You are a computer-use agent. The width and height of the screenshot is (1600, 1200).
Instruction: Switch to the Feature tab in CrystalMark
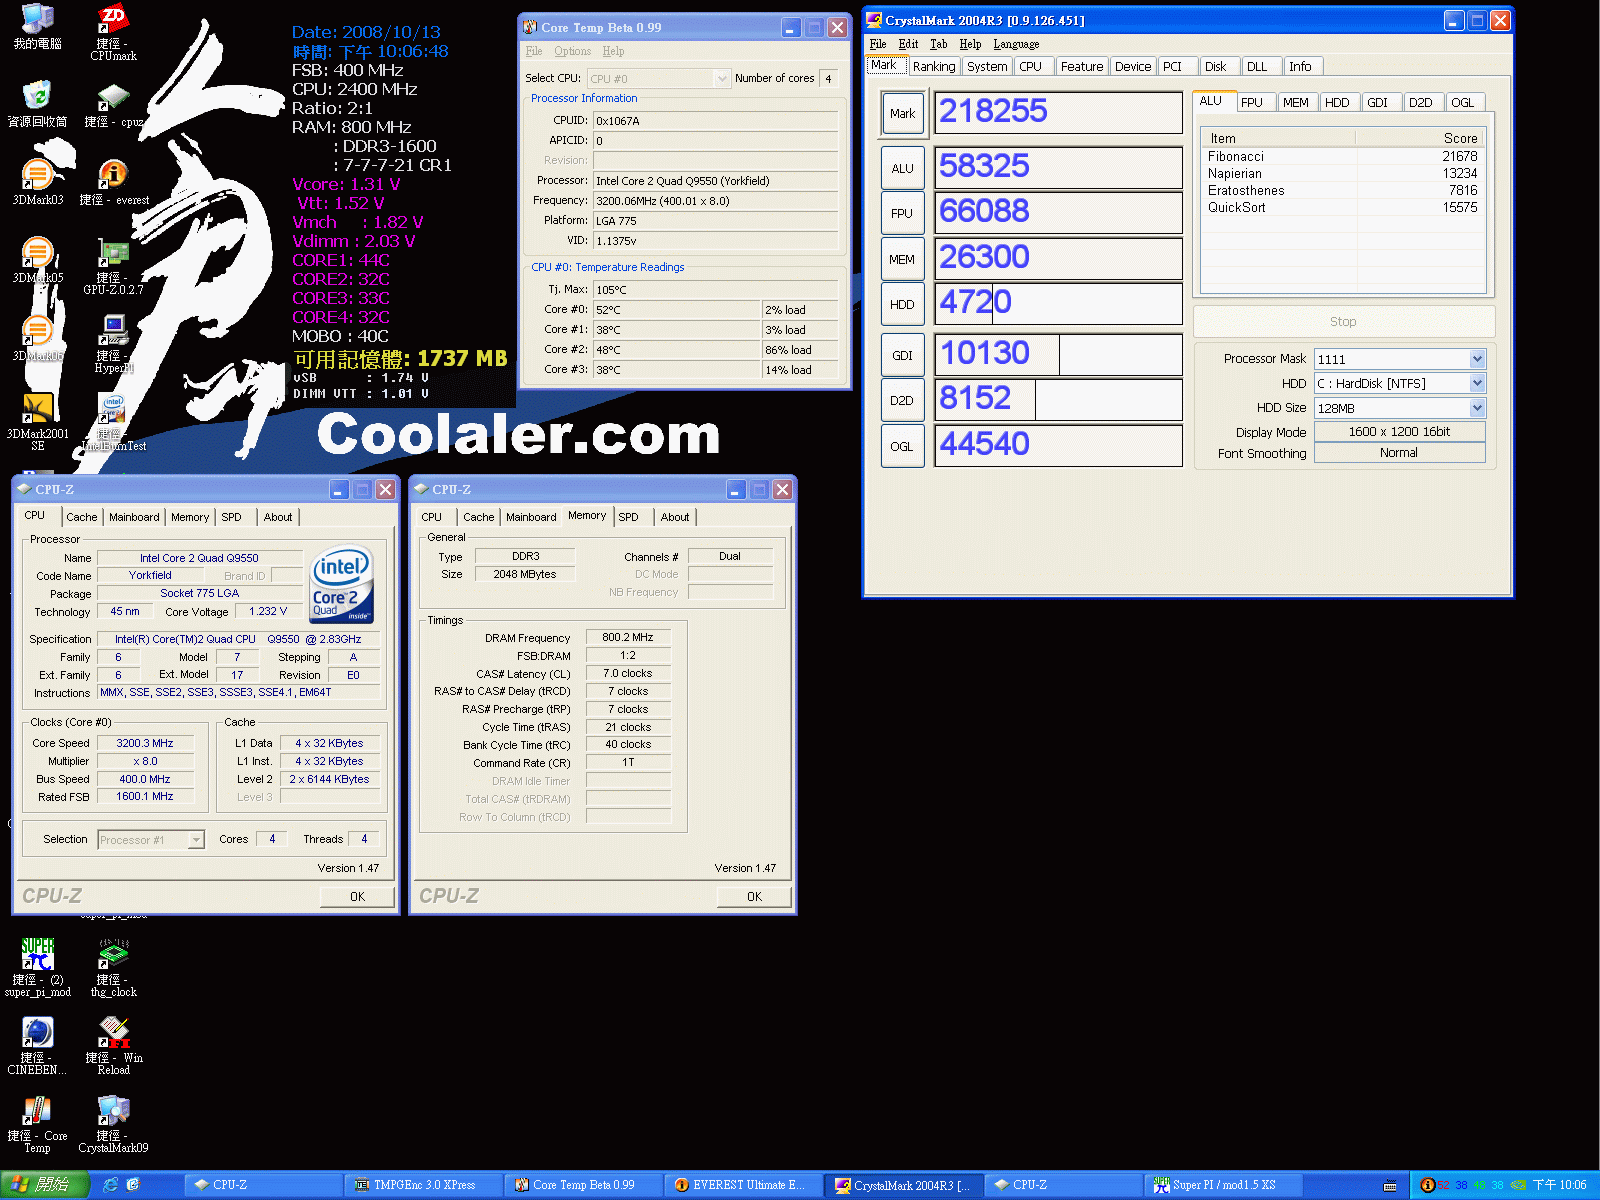pyautogui.click(x=1082, y=66)
